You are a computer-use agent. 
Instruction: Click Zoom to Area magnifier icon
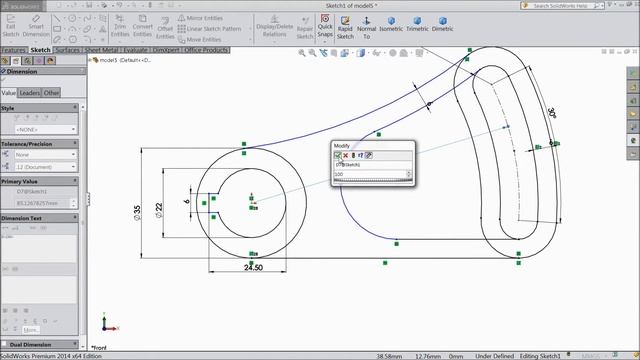point(312,53)
